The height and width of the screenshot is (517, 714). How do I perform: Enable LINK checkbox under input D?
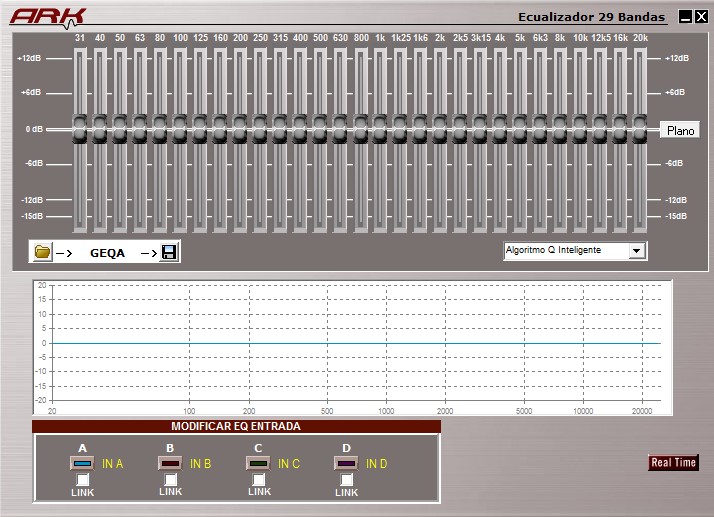(347, 480)
